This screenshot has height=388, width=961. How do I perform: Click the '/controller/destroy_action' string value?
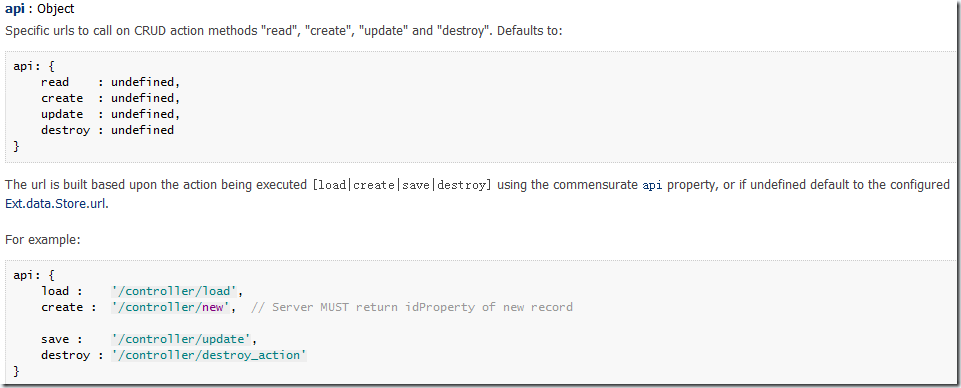coord(208,355)
